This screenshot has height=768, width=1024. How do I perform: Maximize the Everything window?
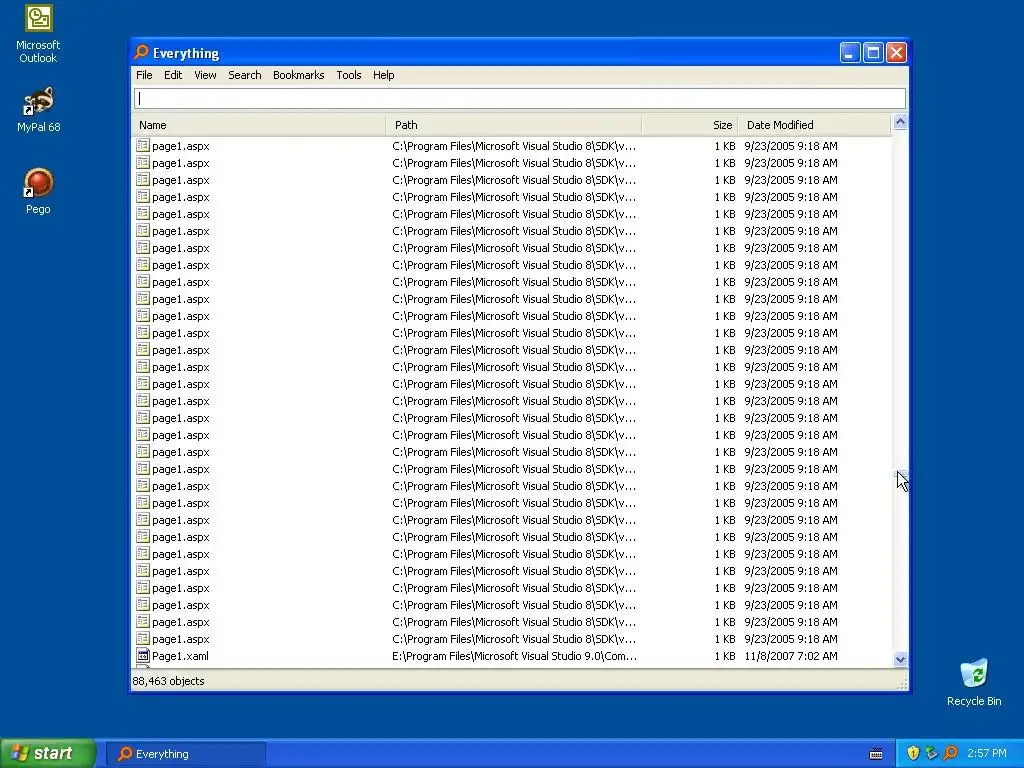(873, 52)
